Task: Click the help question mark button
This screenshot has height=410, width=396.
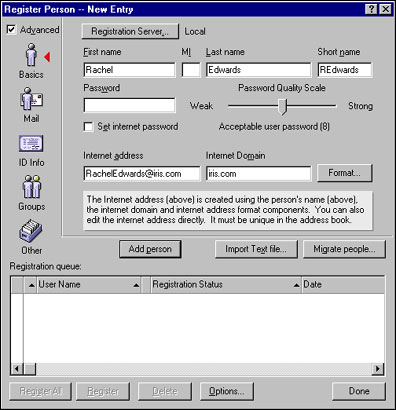Action: (371, 9)
